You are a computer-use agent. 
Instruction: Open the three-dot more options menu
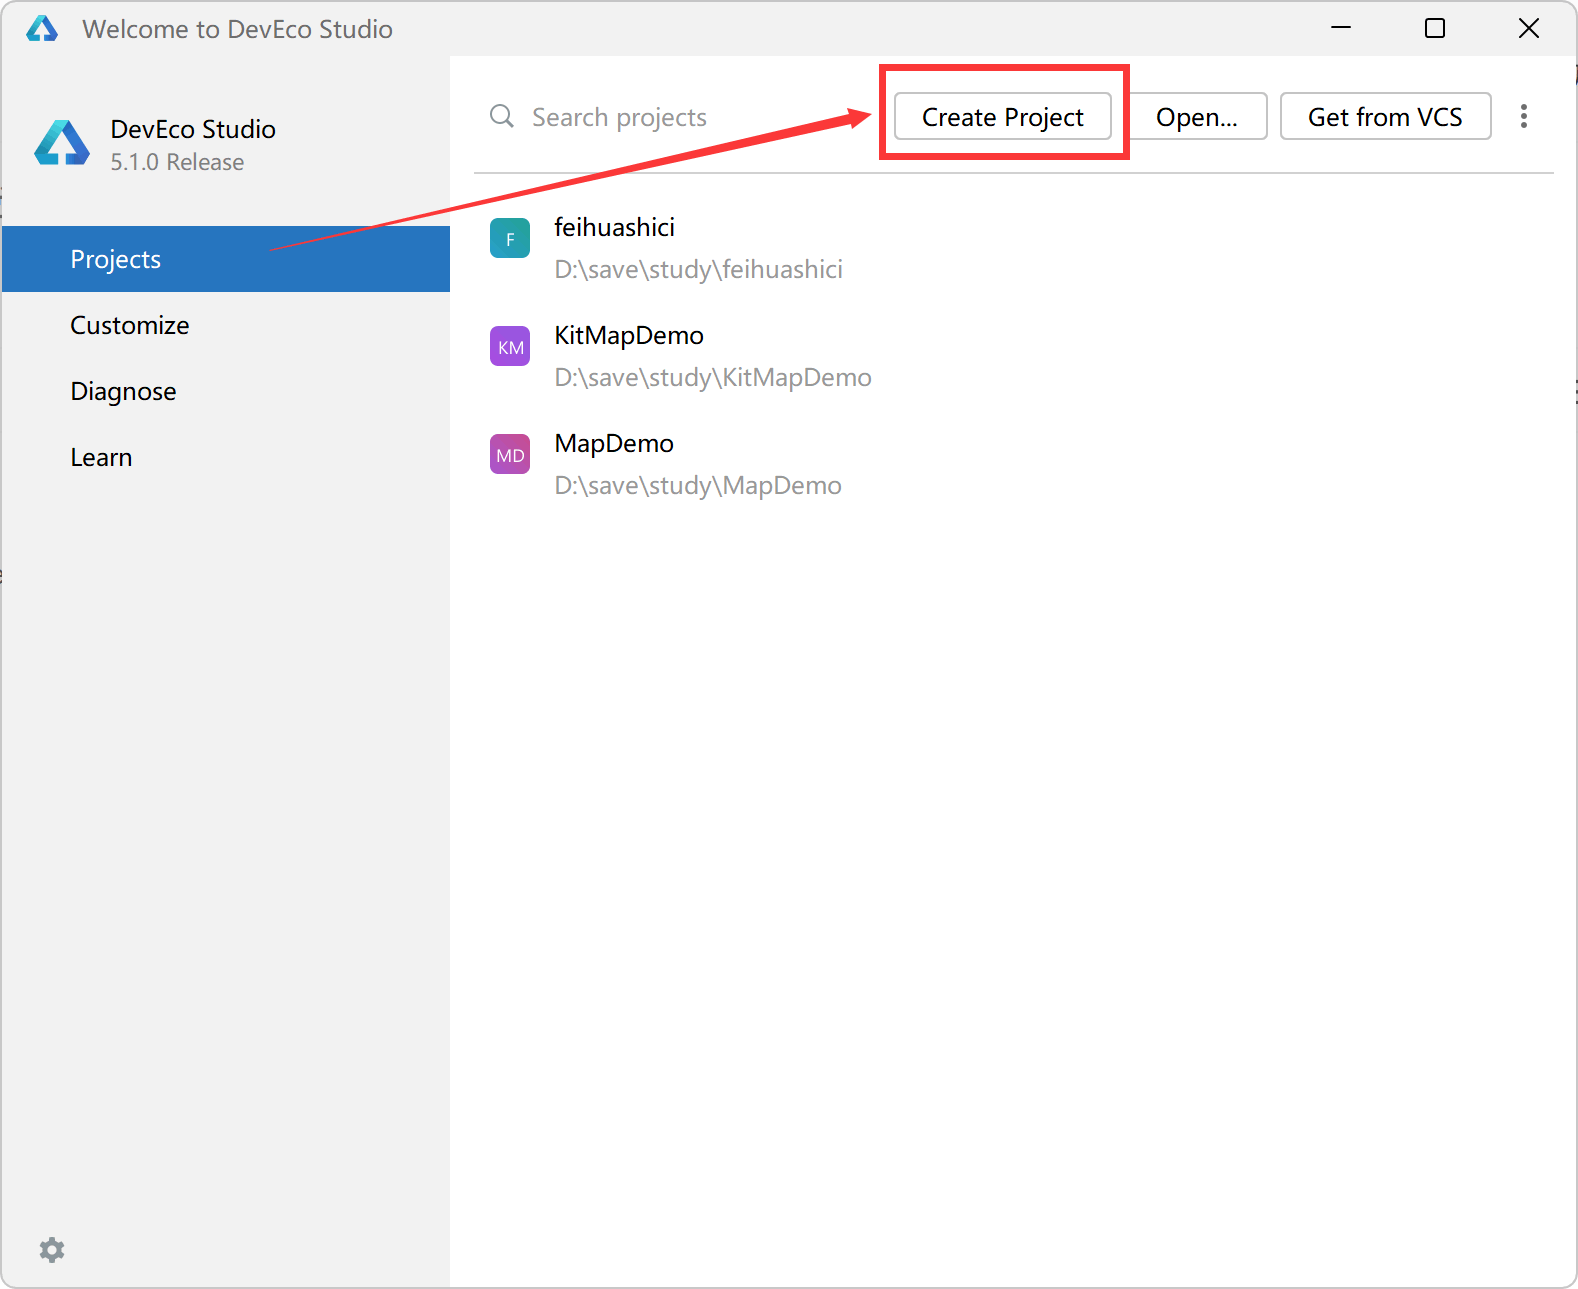[1523, 117]
